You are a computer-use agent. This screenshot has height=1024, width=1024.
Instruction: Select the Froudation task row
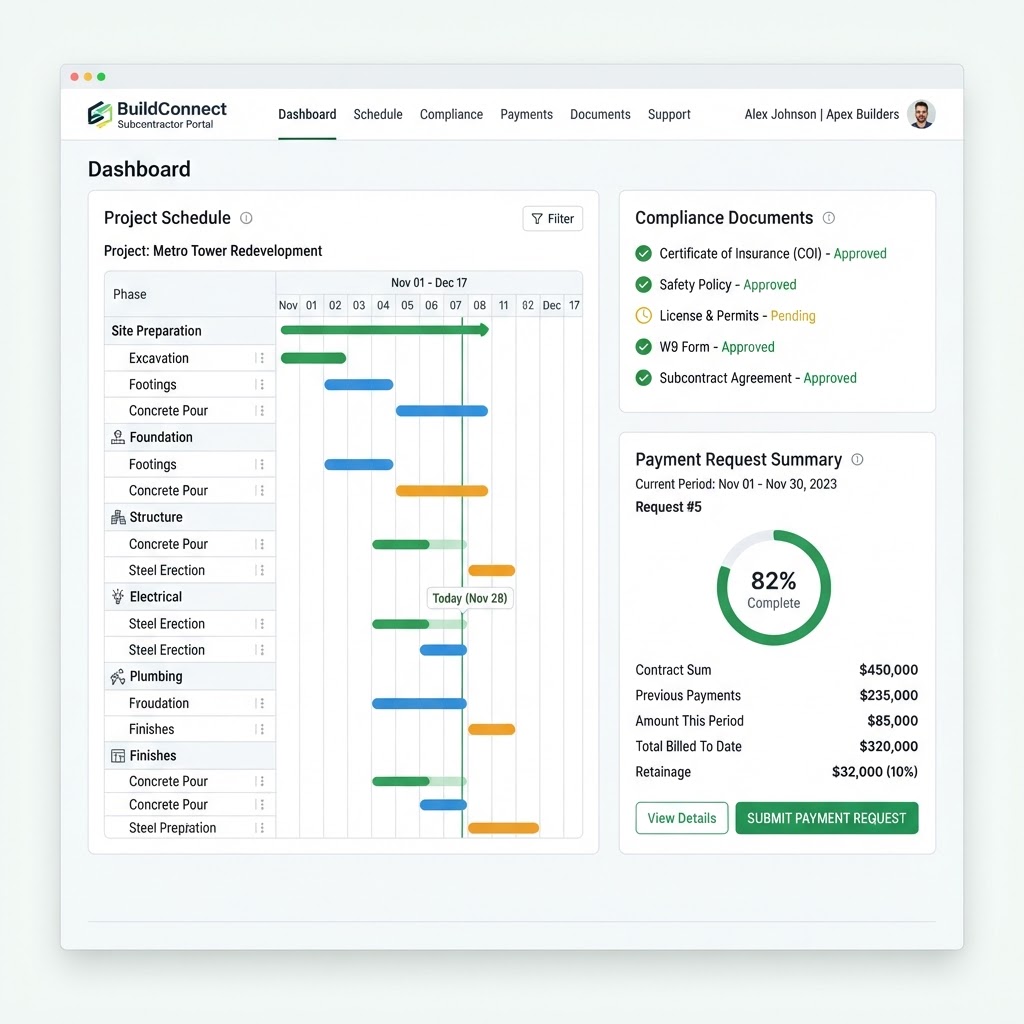click(190, 703)
